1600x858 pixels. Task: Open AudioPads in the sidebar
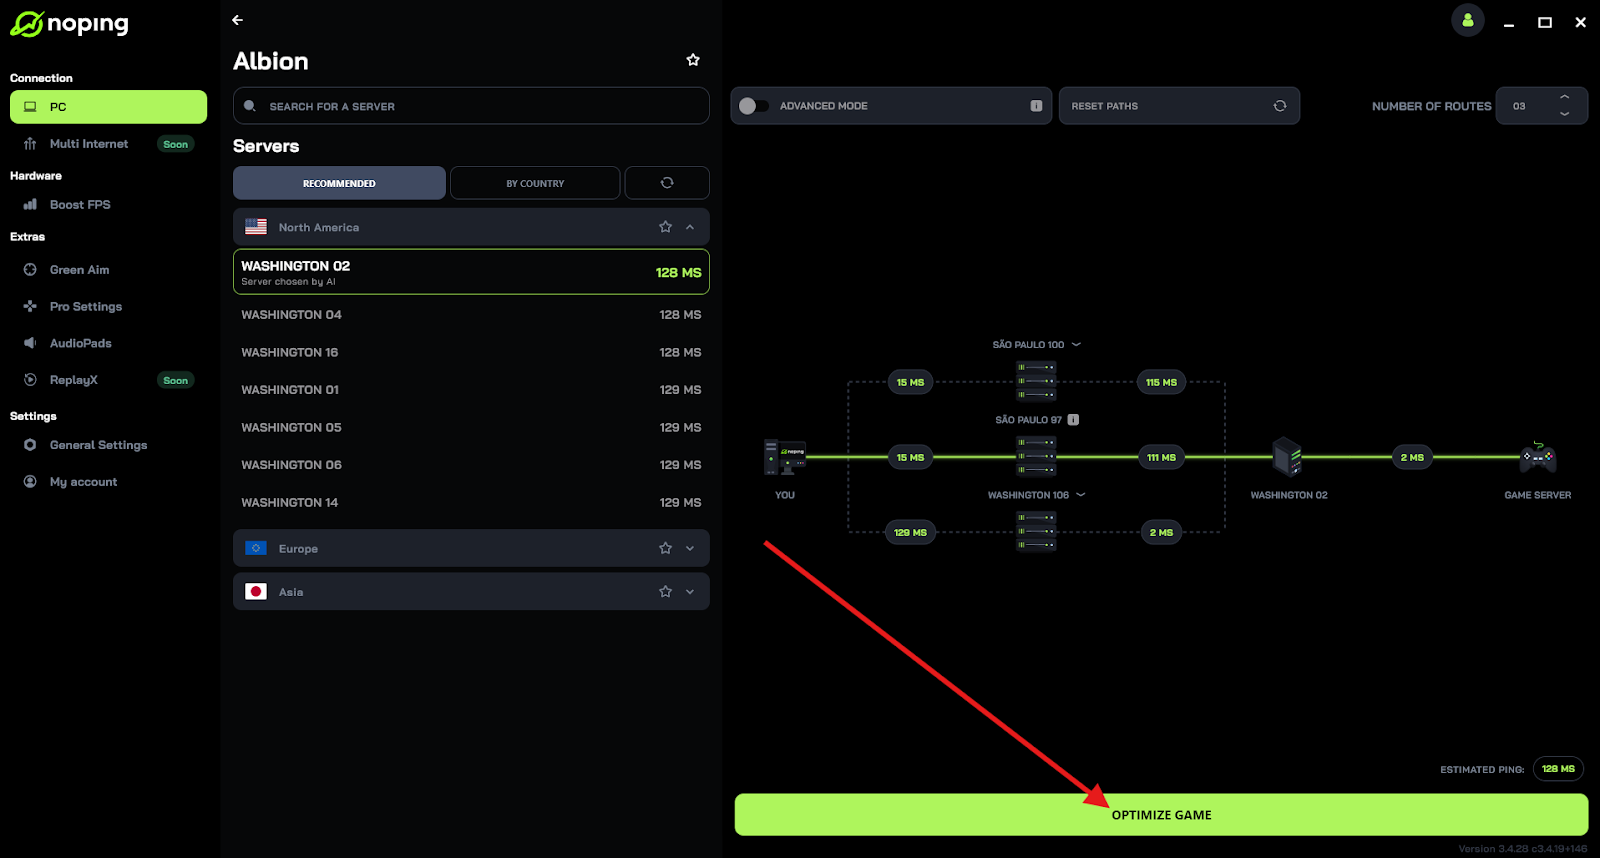point(80,343)
